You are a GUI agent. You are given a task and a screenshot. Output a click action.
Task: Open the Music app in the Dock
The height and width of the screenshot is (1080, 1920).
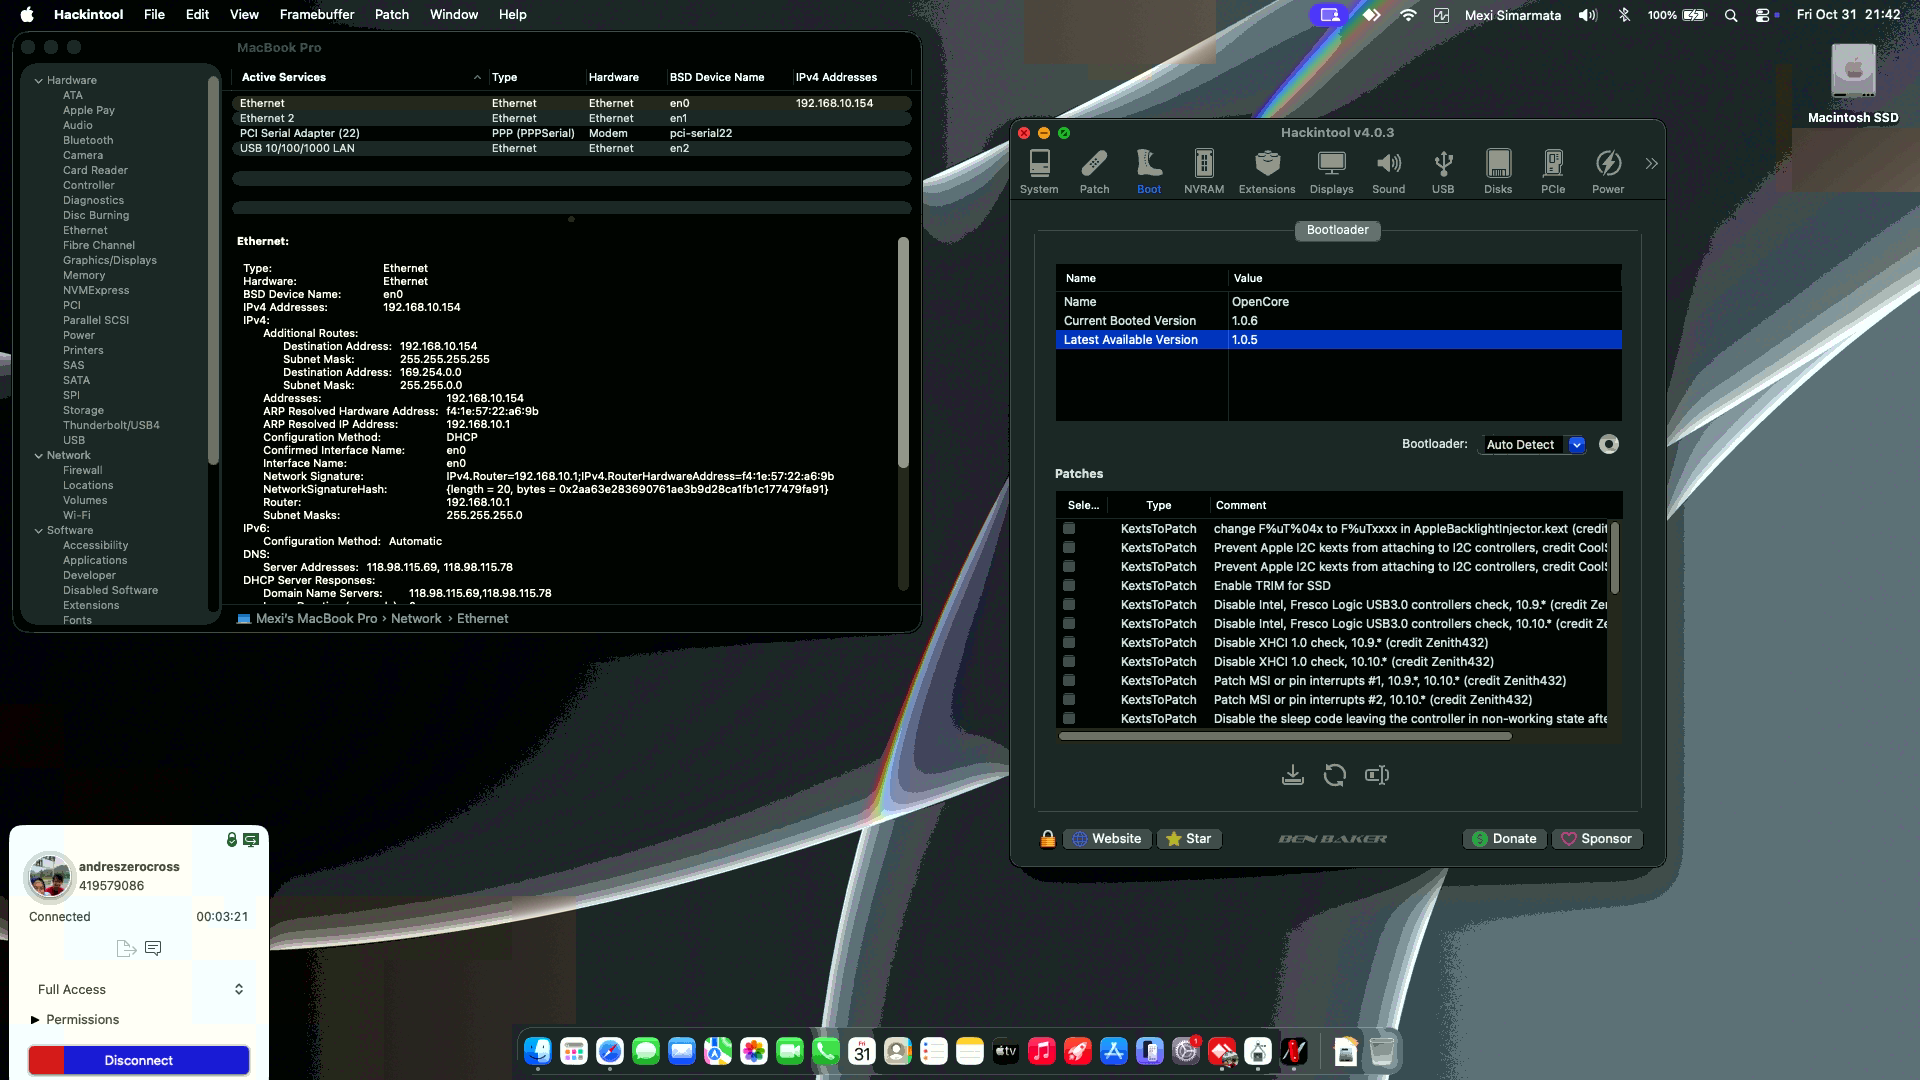pos(1042,1051)
